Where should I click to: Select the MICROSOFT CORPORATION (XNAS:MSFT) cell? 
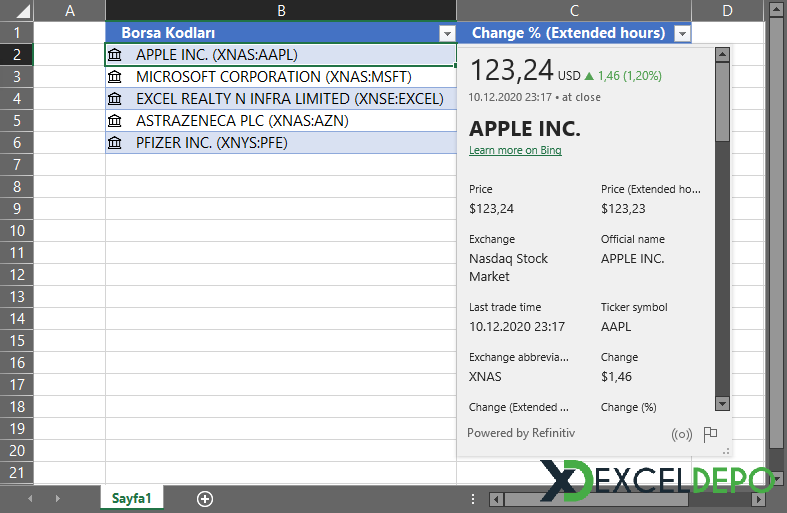[x=281, y=77]
